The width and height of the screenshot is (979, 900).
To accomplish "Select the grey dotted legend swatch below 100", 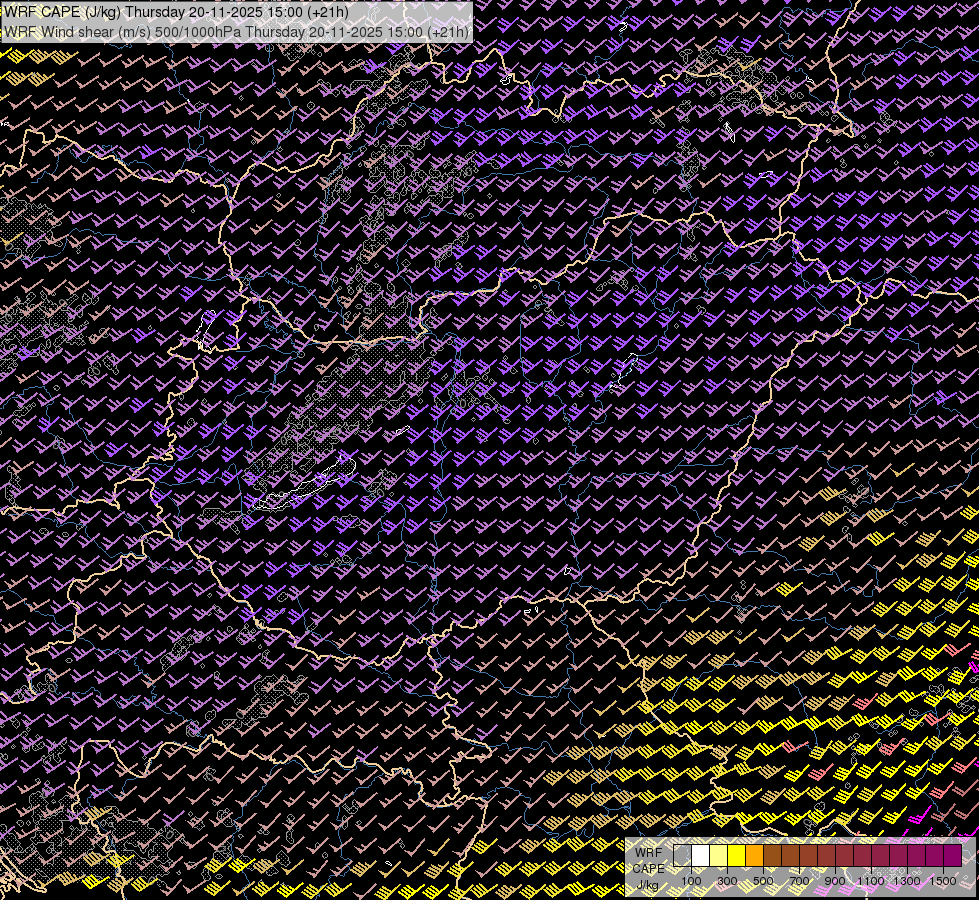I will coord(682,856).
